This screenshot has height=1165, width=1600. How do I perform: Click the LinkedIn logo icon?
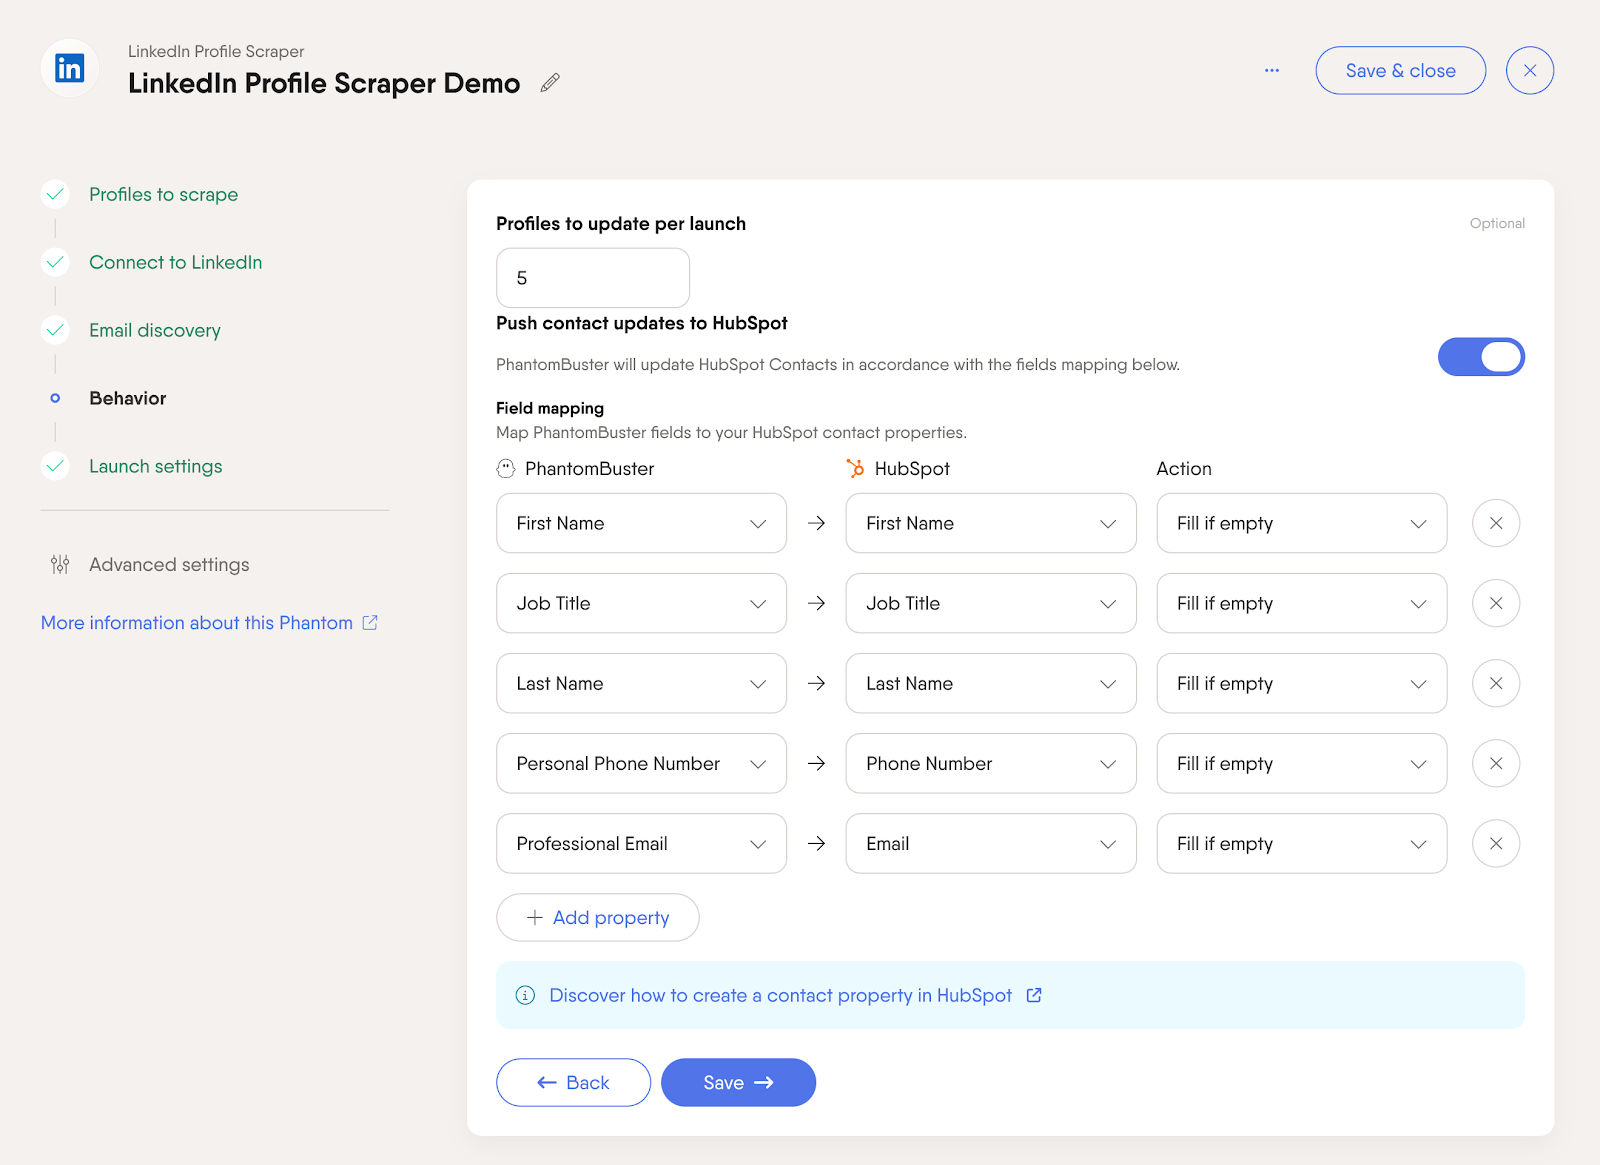[x=70, y=68]
